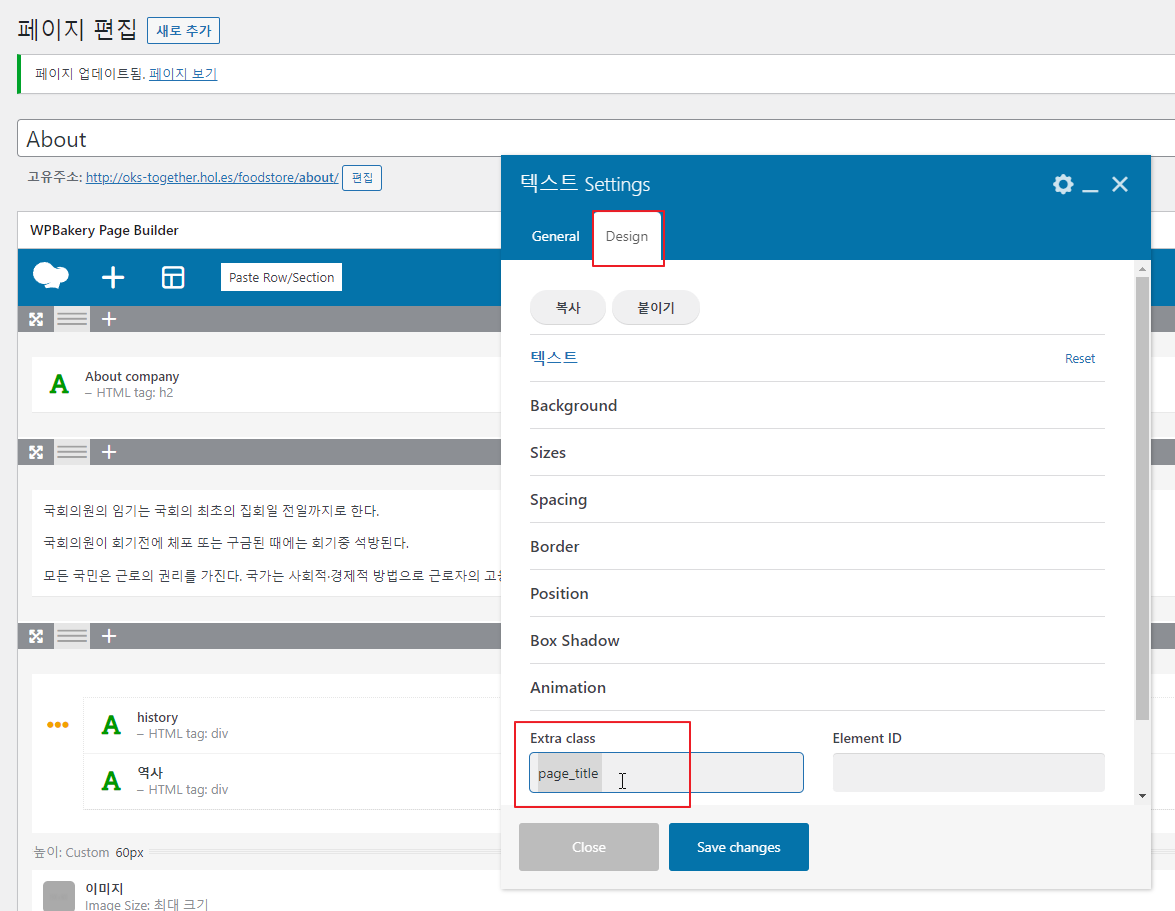Switch to the Design tab
1175x911 pixels.
click(626, 236)
